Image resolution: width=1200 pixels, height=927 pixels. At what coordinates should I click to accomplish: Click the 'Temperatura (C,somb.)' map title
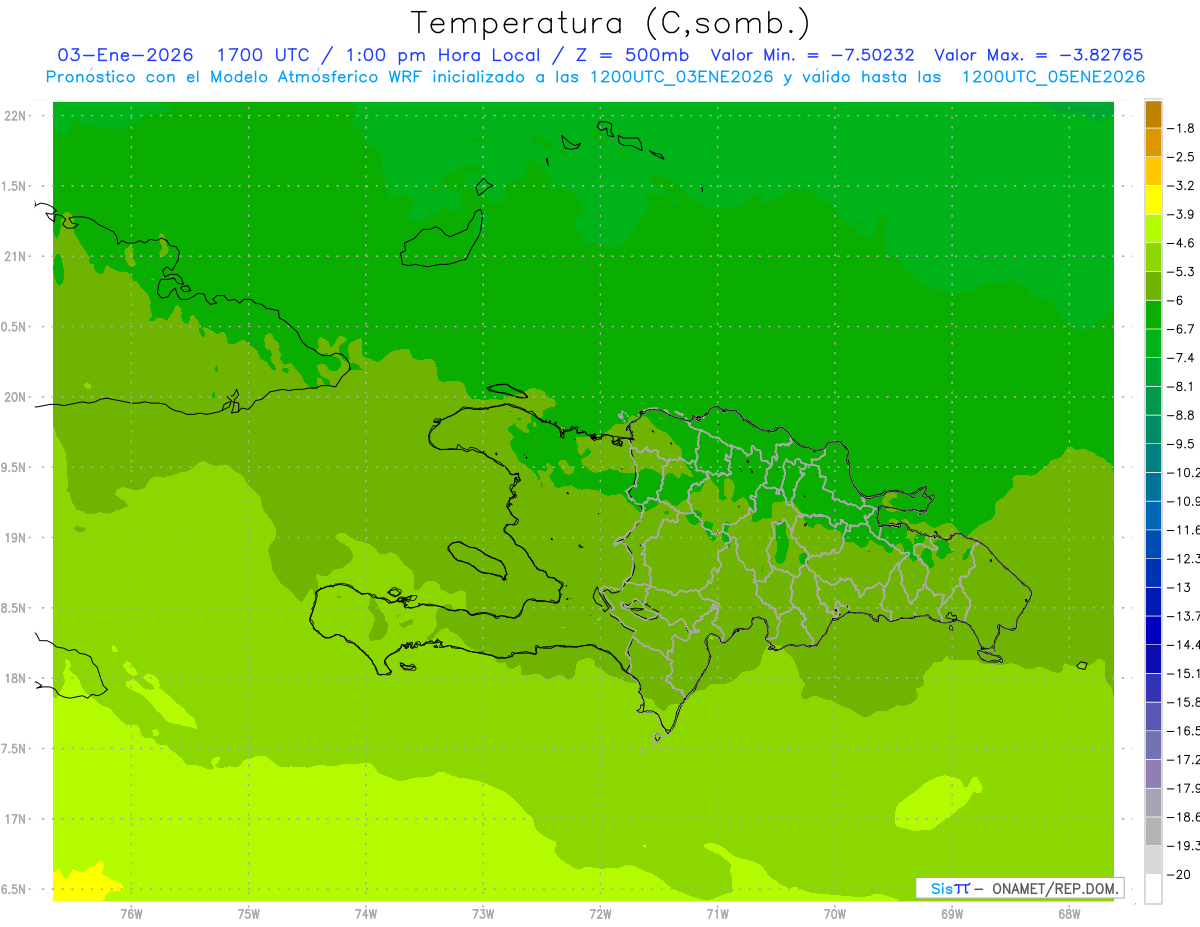pyautogui.click(x=610, y=23)
